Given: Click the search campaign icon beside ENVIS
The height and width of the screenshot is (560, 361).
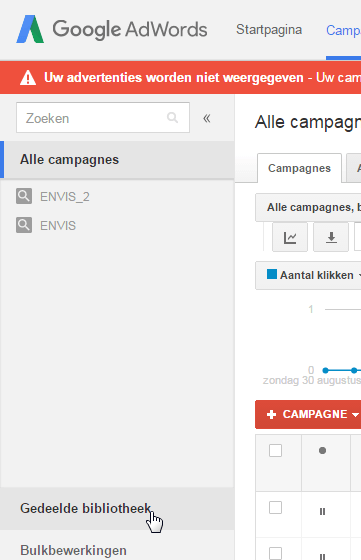Looking at the screenshot, I should coord(24,225).
